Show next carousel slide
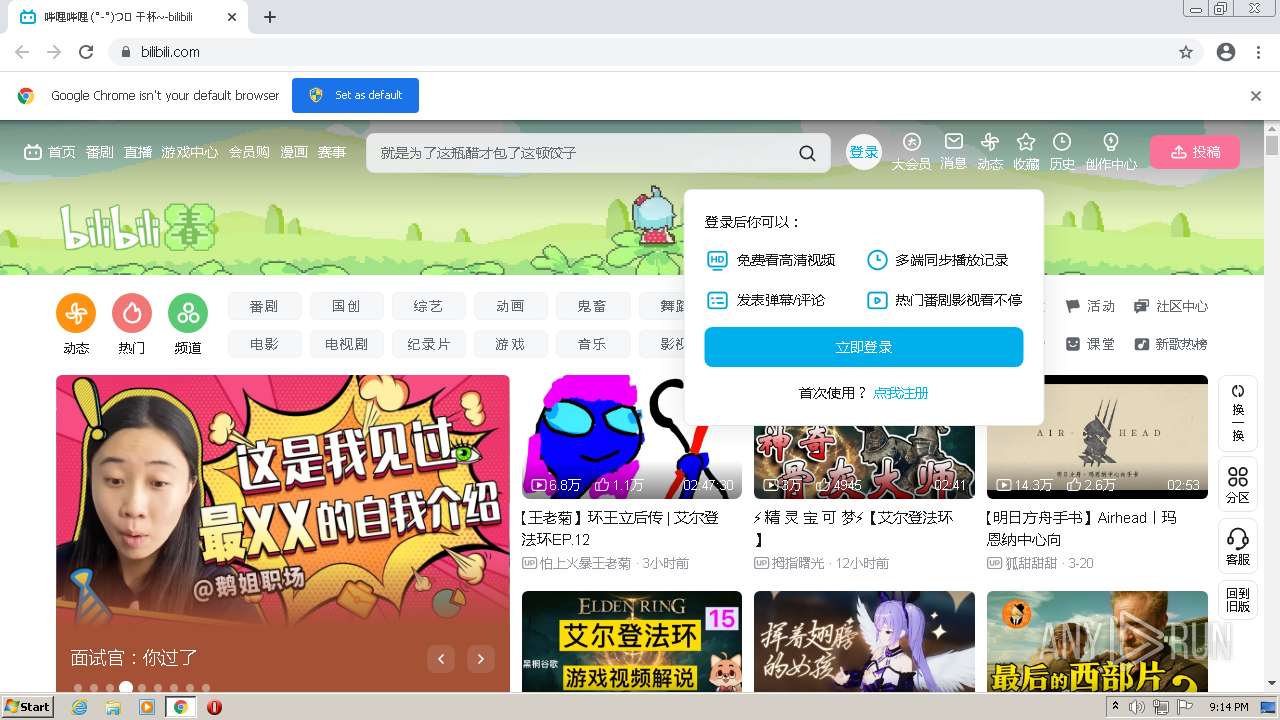The width and height of the screenshot is (1280, 720). pyautogui.click(x=481, y=658)
